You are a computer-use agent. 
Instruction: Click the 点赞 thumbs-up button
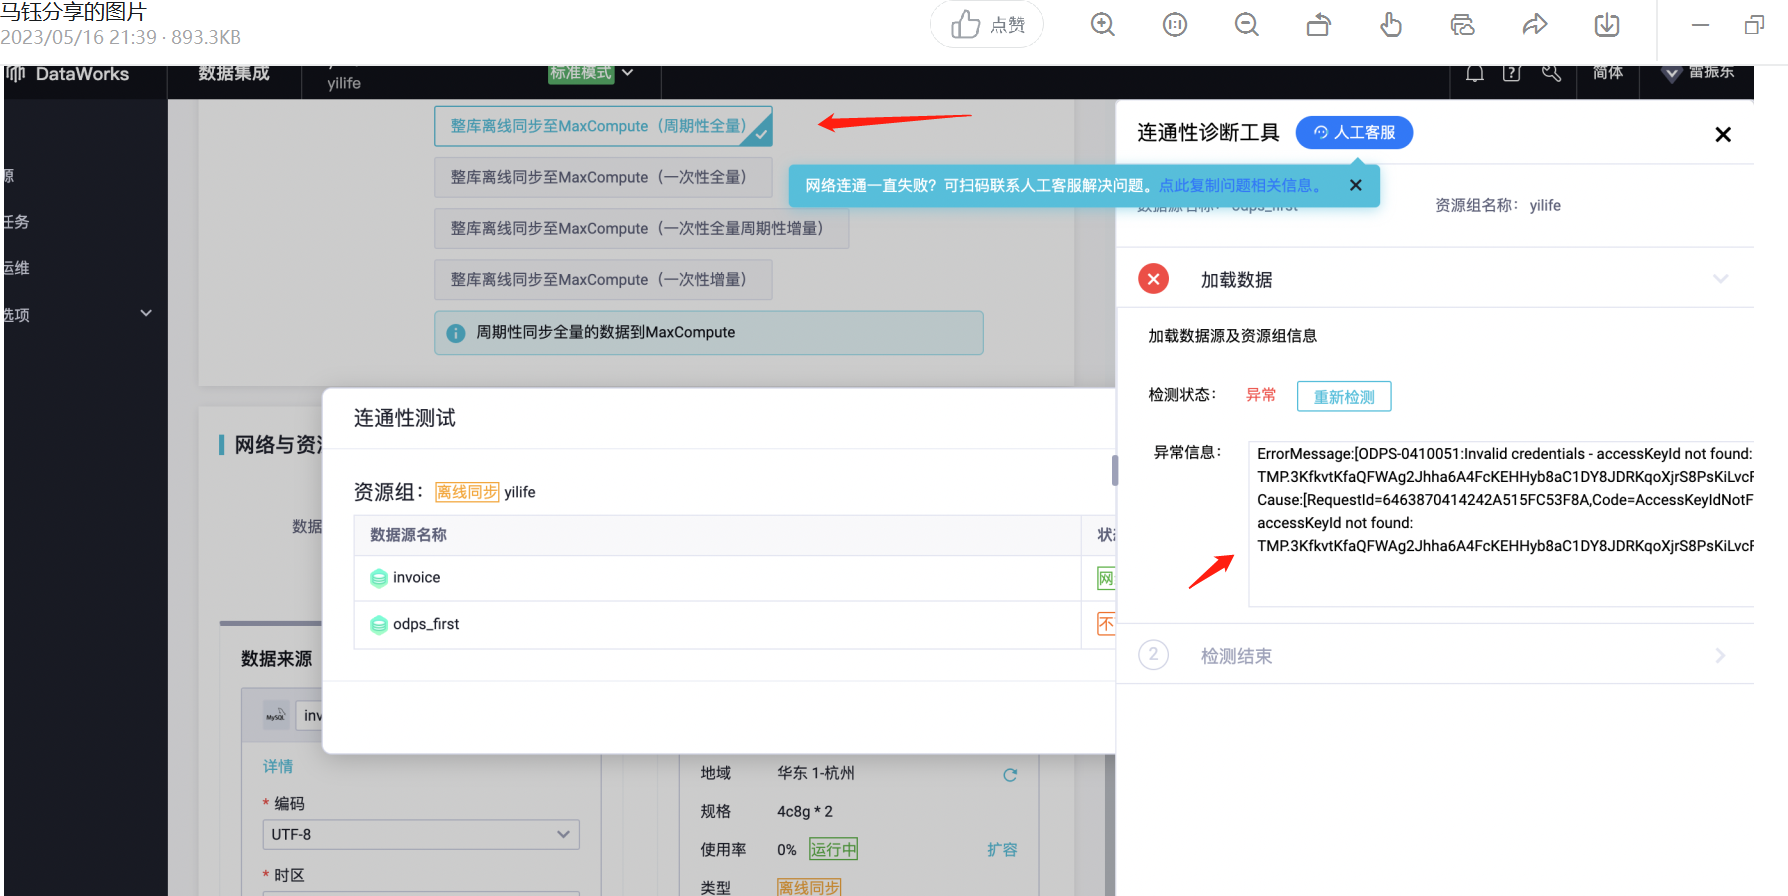point(987,24)
